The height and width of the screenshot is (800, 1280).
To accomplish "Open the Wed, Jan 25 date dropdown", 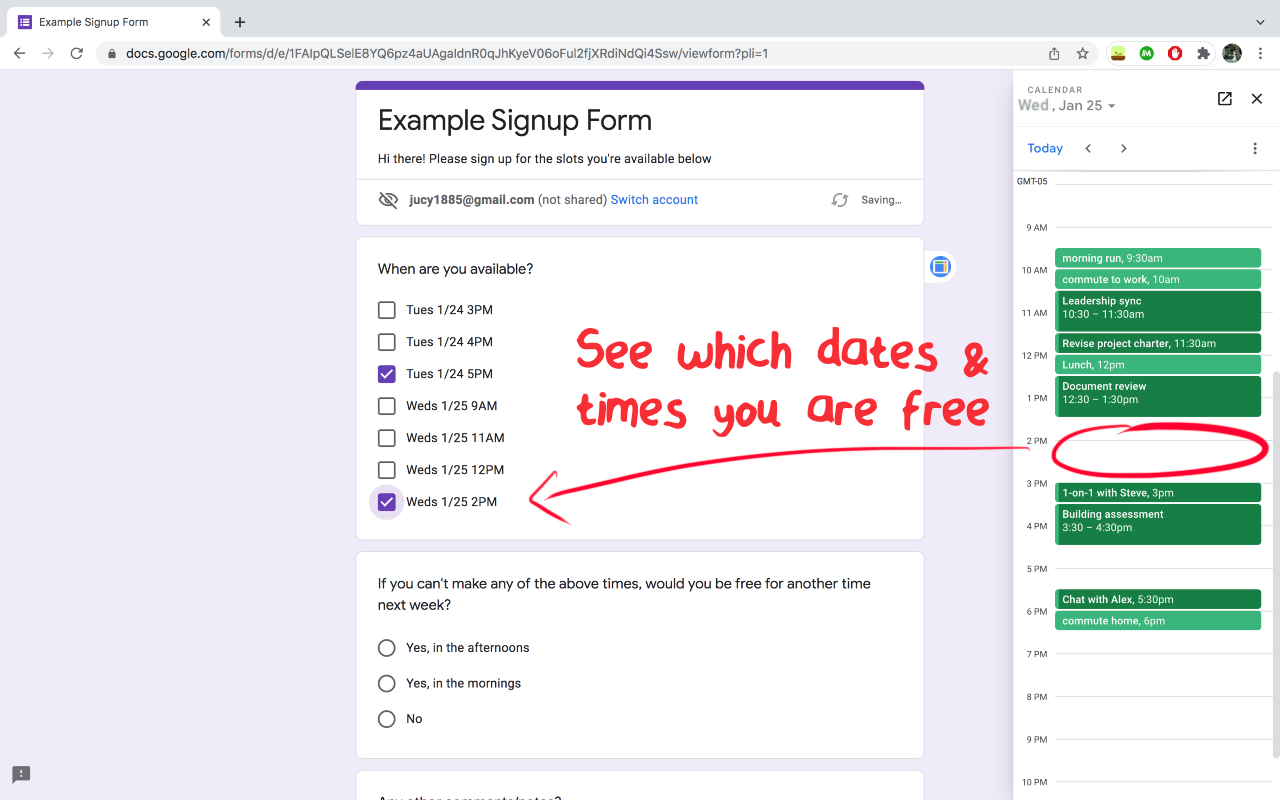I will click(1067, 104).
